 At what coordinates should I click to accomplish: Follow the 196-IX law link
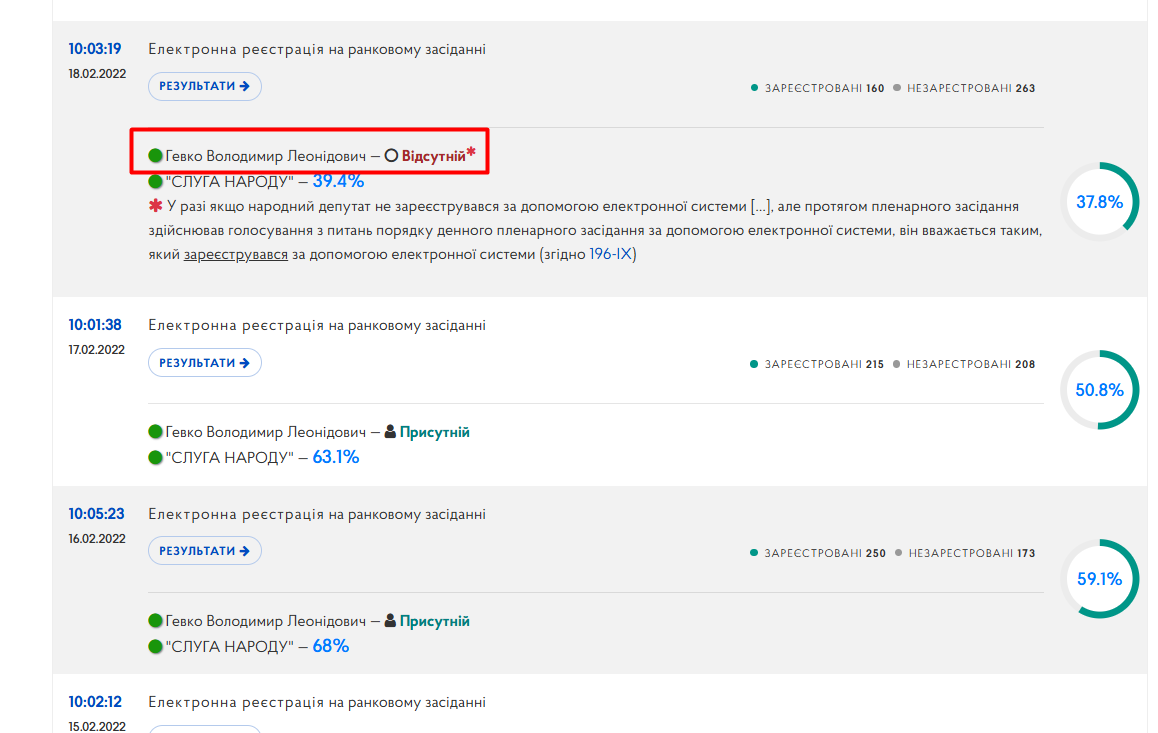611,254
